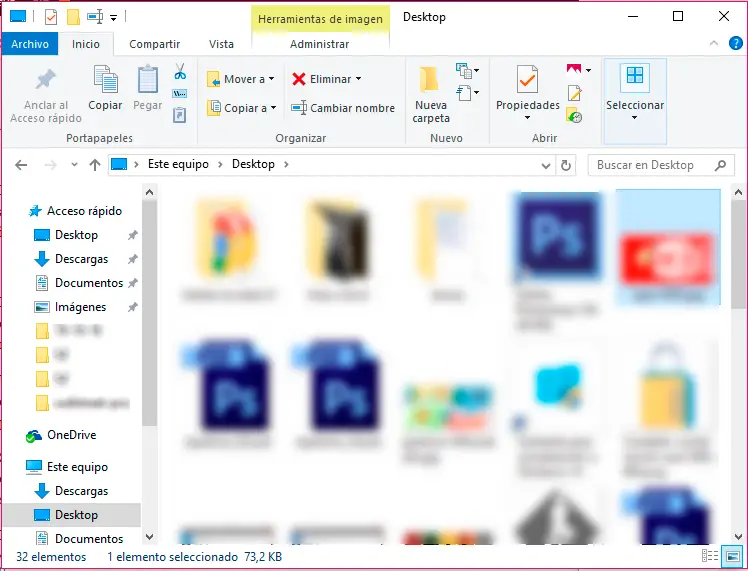Click the Pegar clipboard icon
The image size is (748, 571).
(147, 79)
